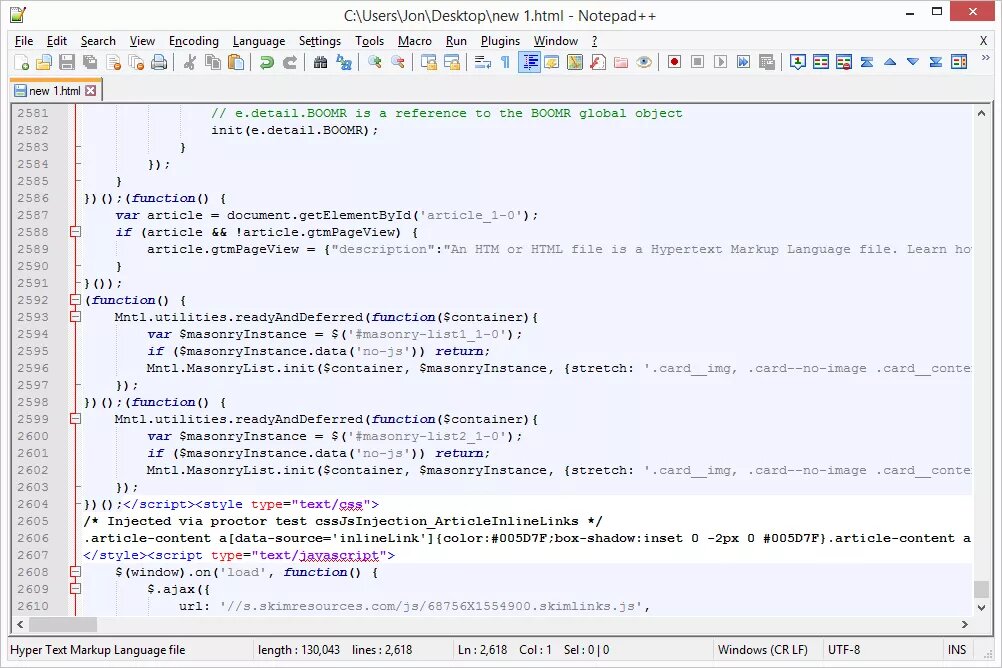The image size is (1002, 668).
Task: Click the Zoom In magnifier icon
Action: coord(374,62)
